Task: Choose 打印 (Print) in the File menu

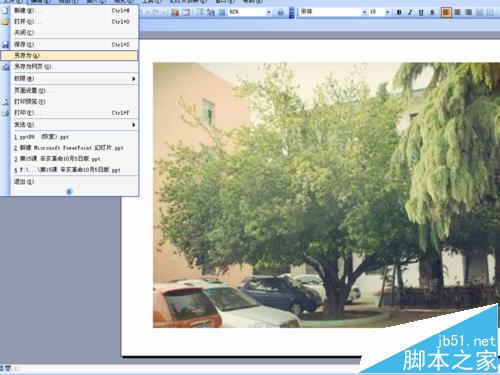Action: [69, 113]
